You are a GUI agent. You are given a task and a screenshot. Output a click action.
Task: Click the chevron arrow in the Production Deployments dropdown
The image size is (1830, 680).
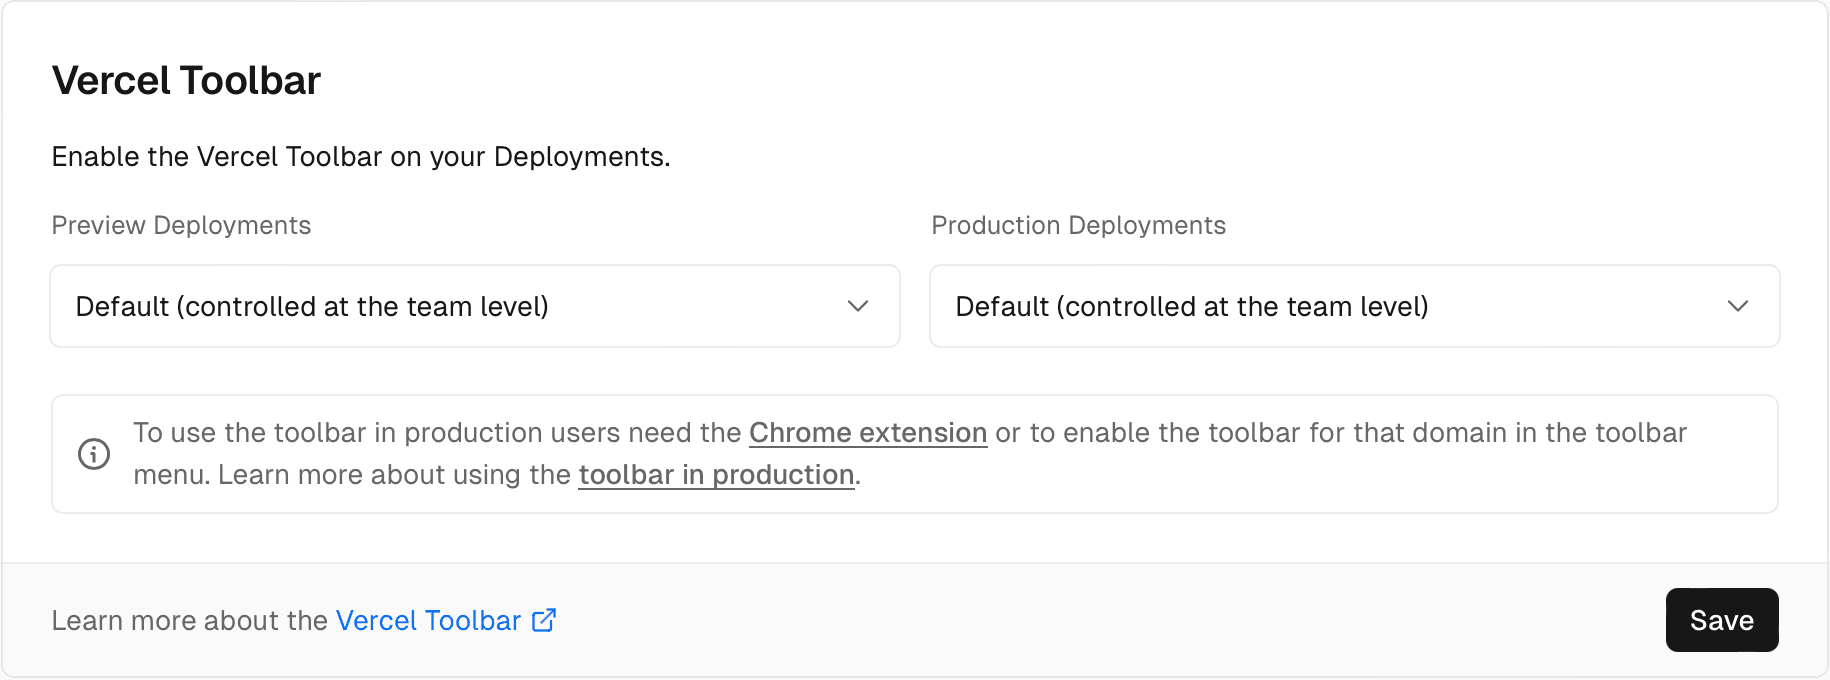pos(1737,306)
